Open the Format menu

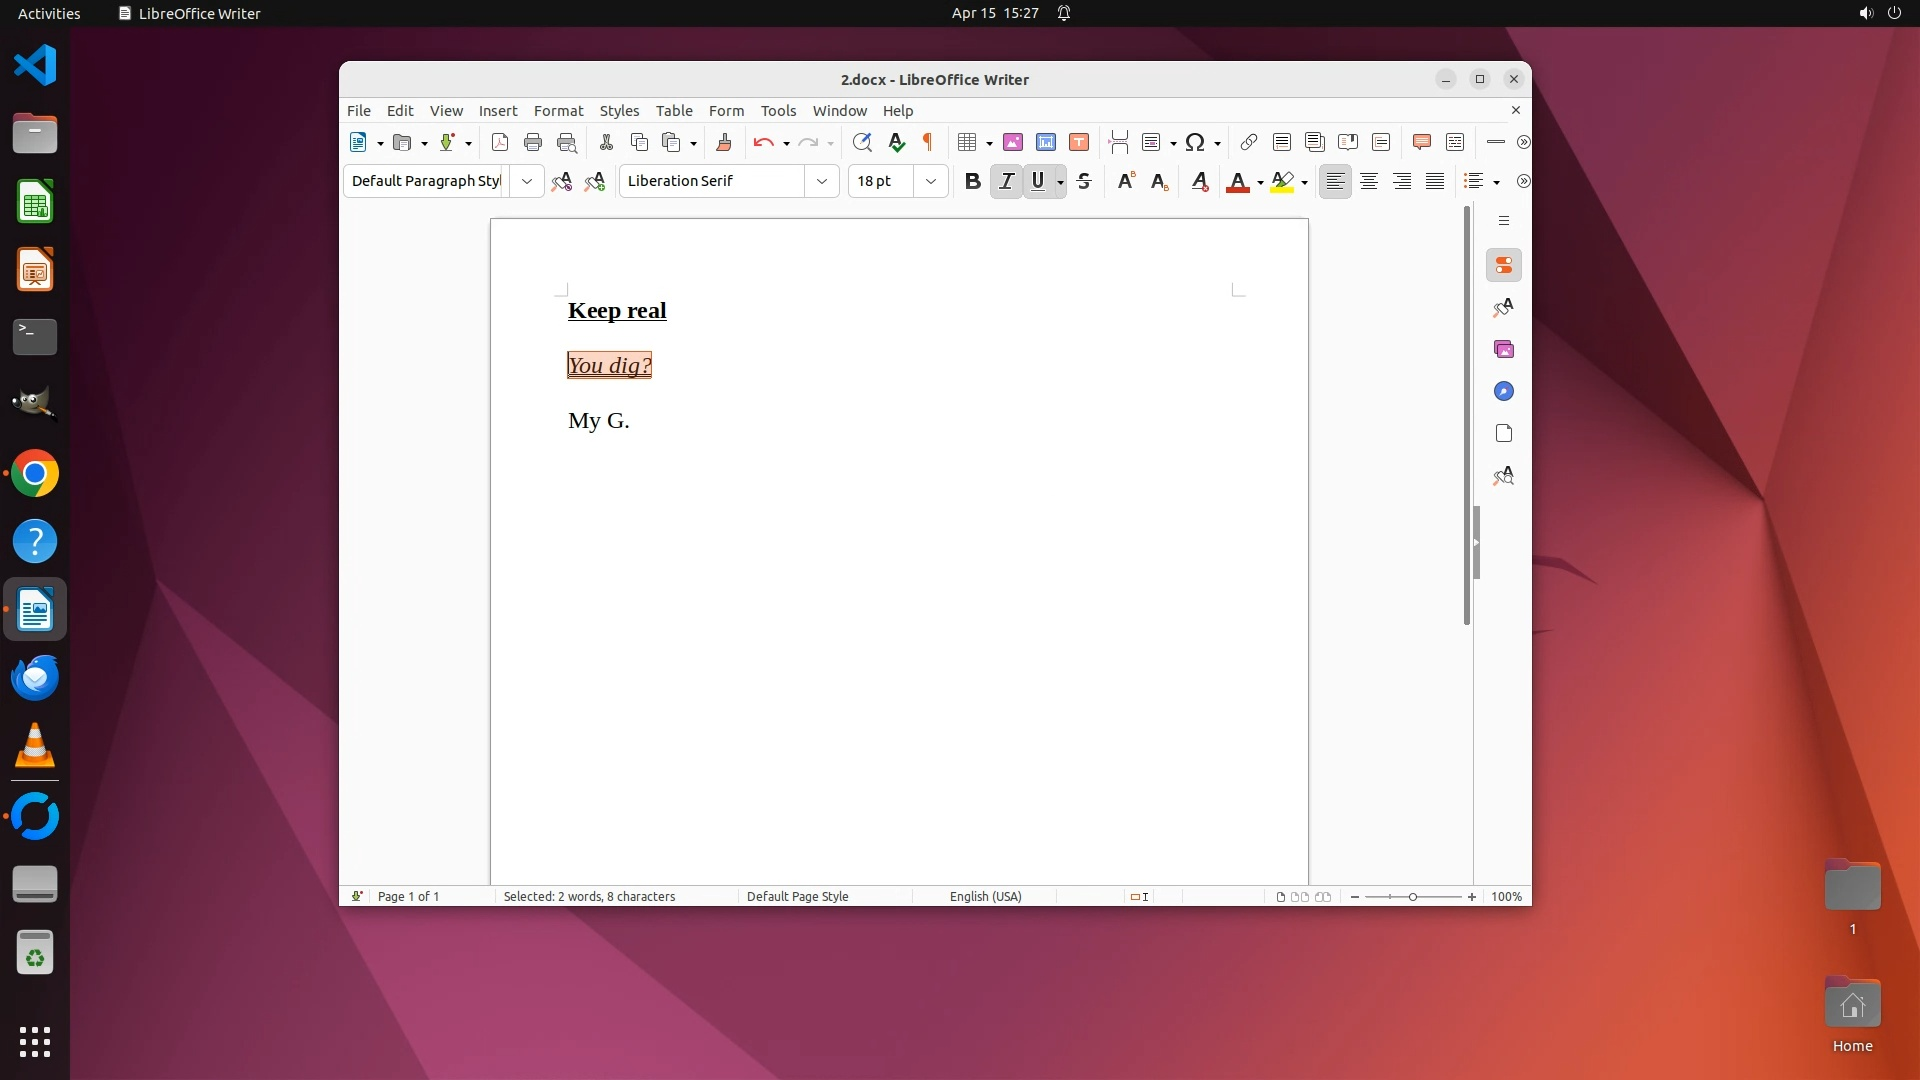coord(558,111)
